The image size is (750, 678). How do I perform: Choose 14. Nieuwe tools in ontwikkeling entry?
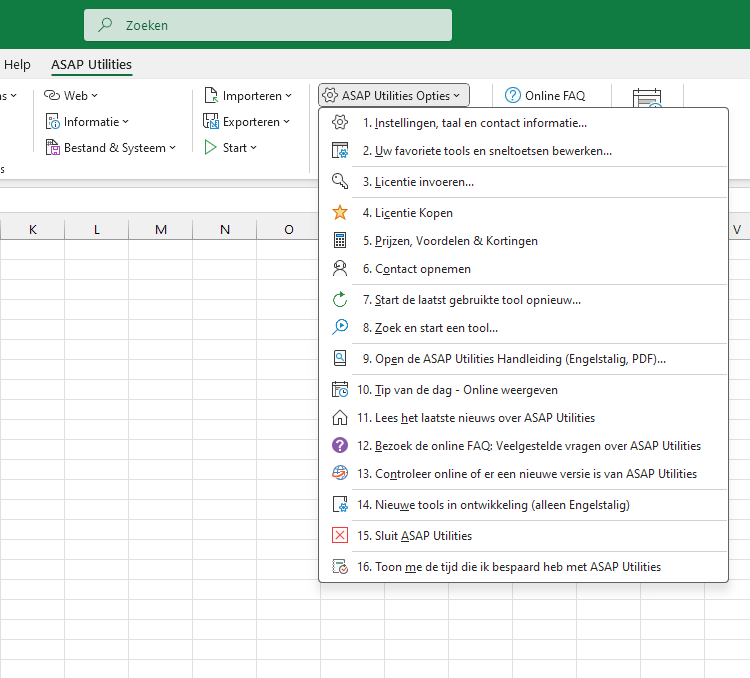[x=523, y=504]
